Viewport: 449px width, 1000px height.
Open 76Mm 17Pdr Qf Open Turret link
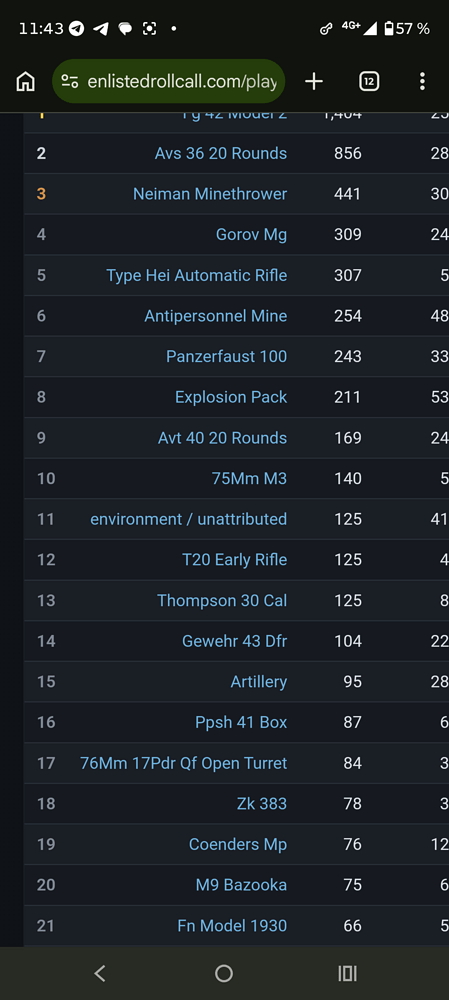(x=184, y=763)
